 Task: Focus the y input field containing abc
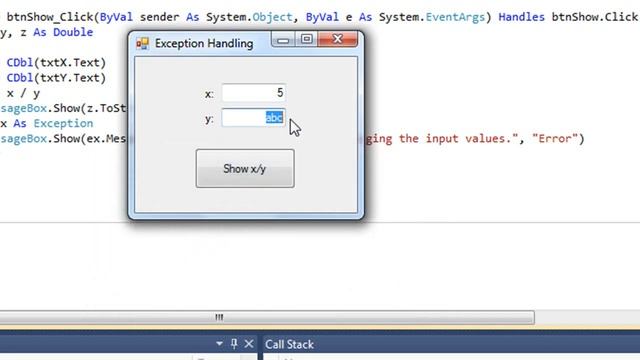(x=253, y=118)
